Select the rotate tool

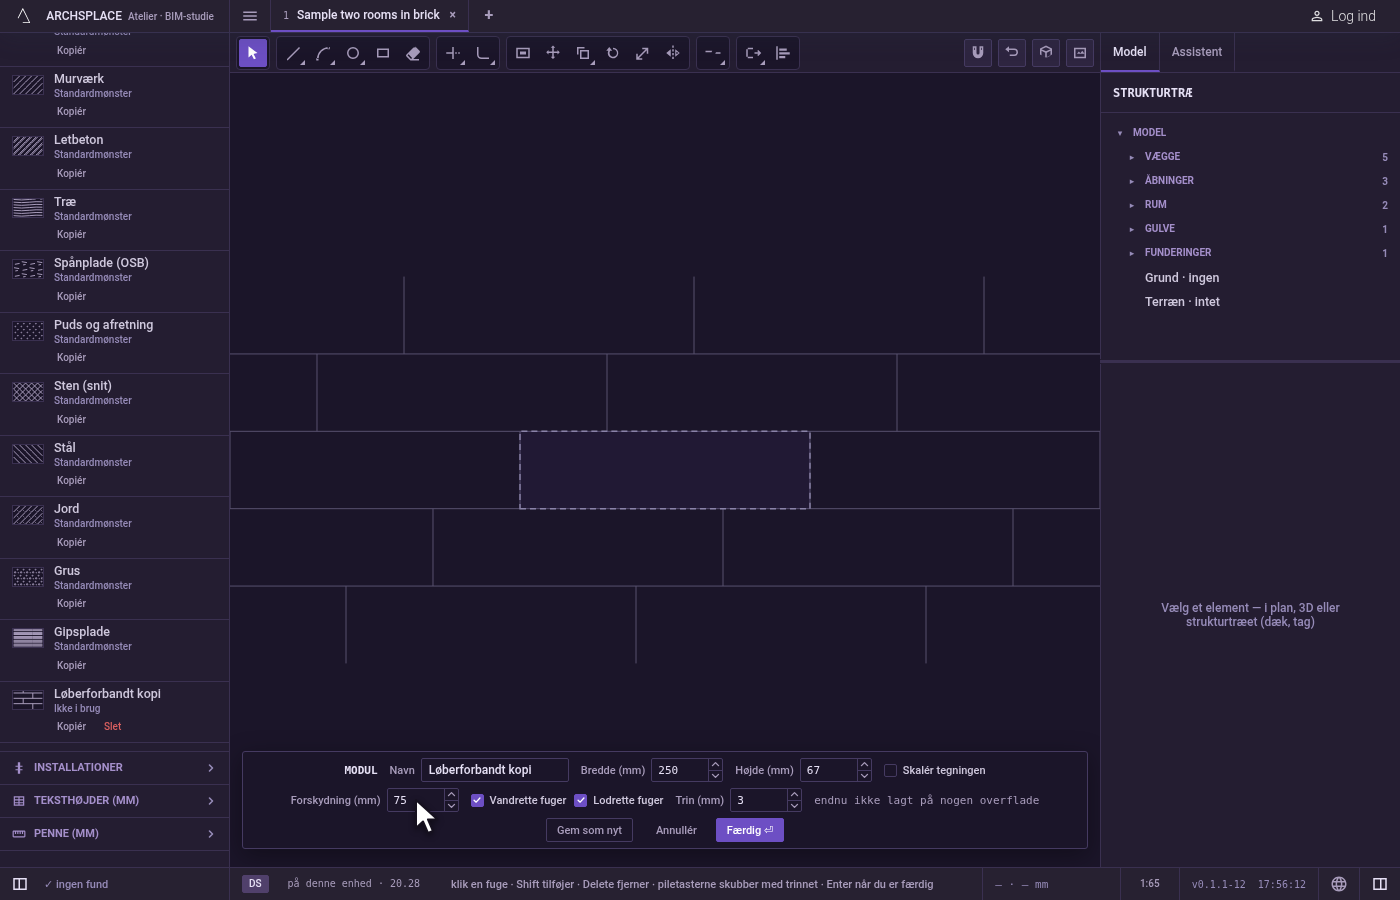pos(613,53)
